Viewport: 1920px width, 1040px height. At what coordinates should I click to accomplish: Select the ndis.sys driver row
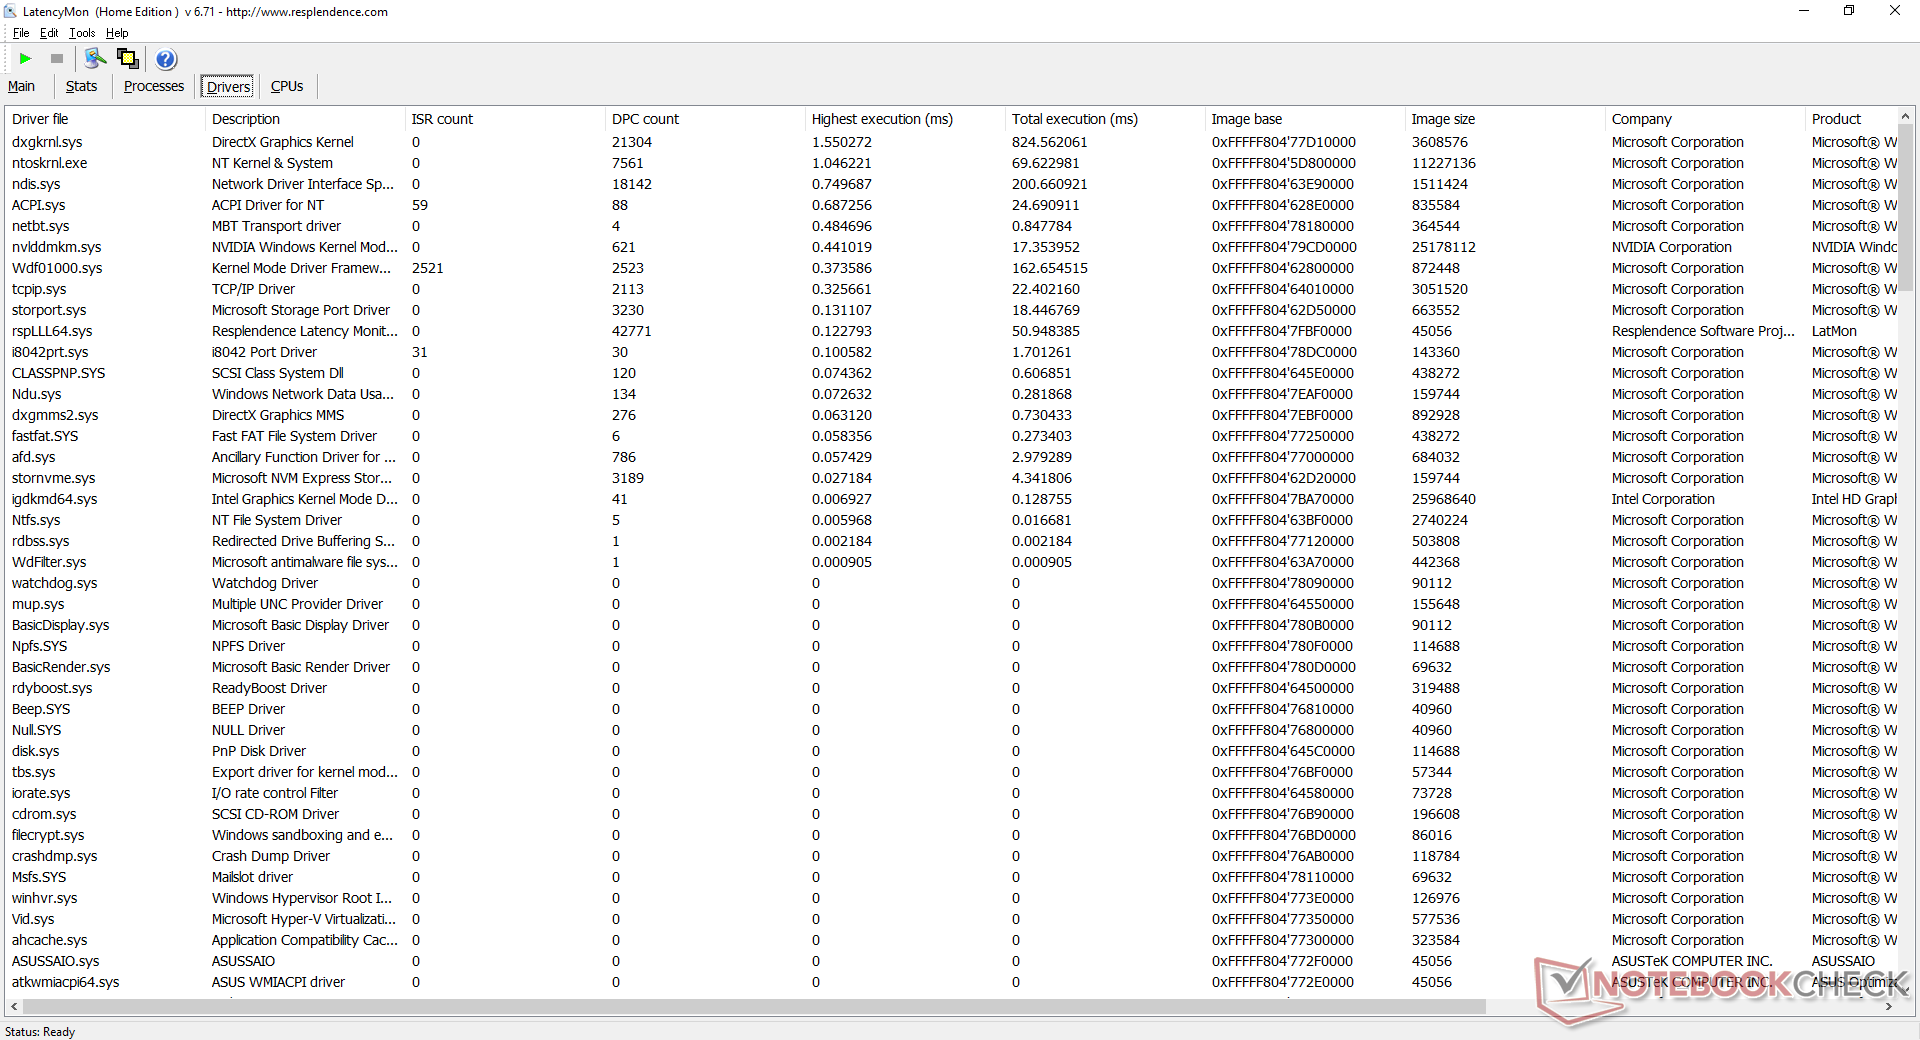click(952, 184)
